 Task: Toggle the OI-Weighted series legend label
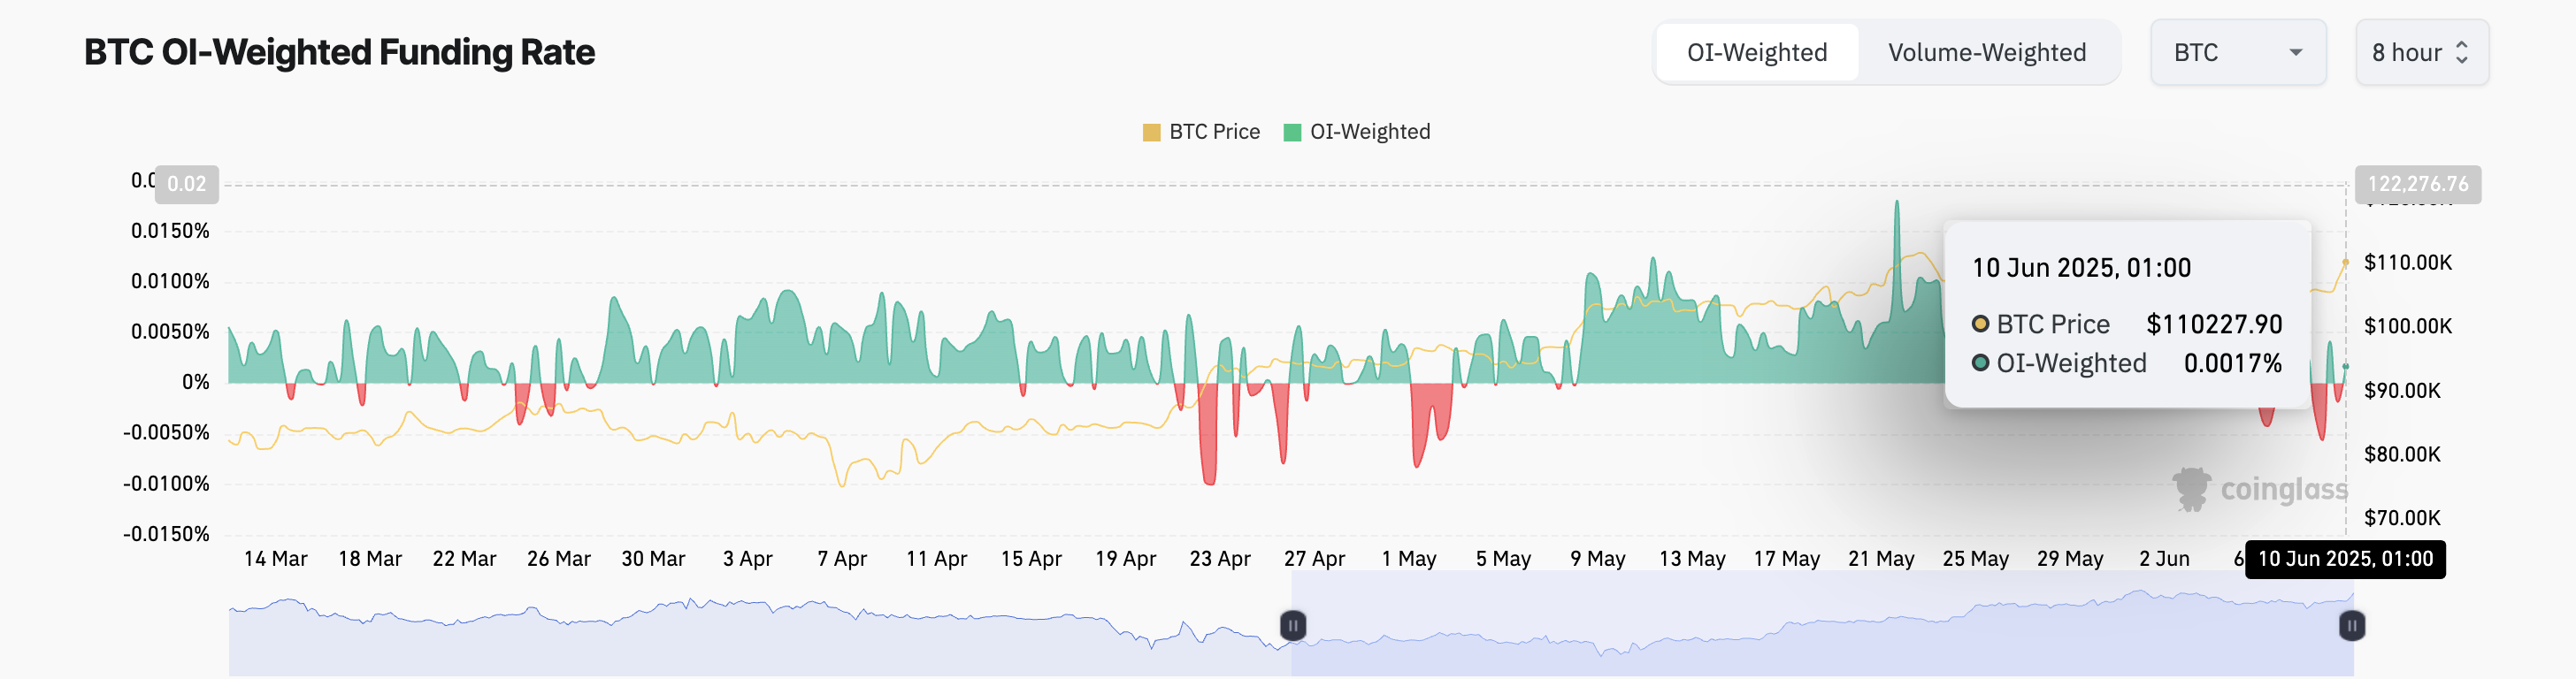[1369, 132]
